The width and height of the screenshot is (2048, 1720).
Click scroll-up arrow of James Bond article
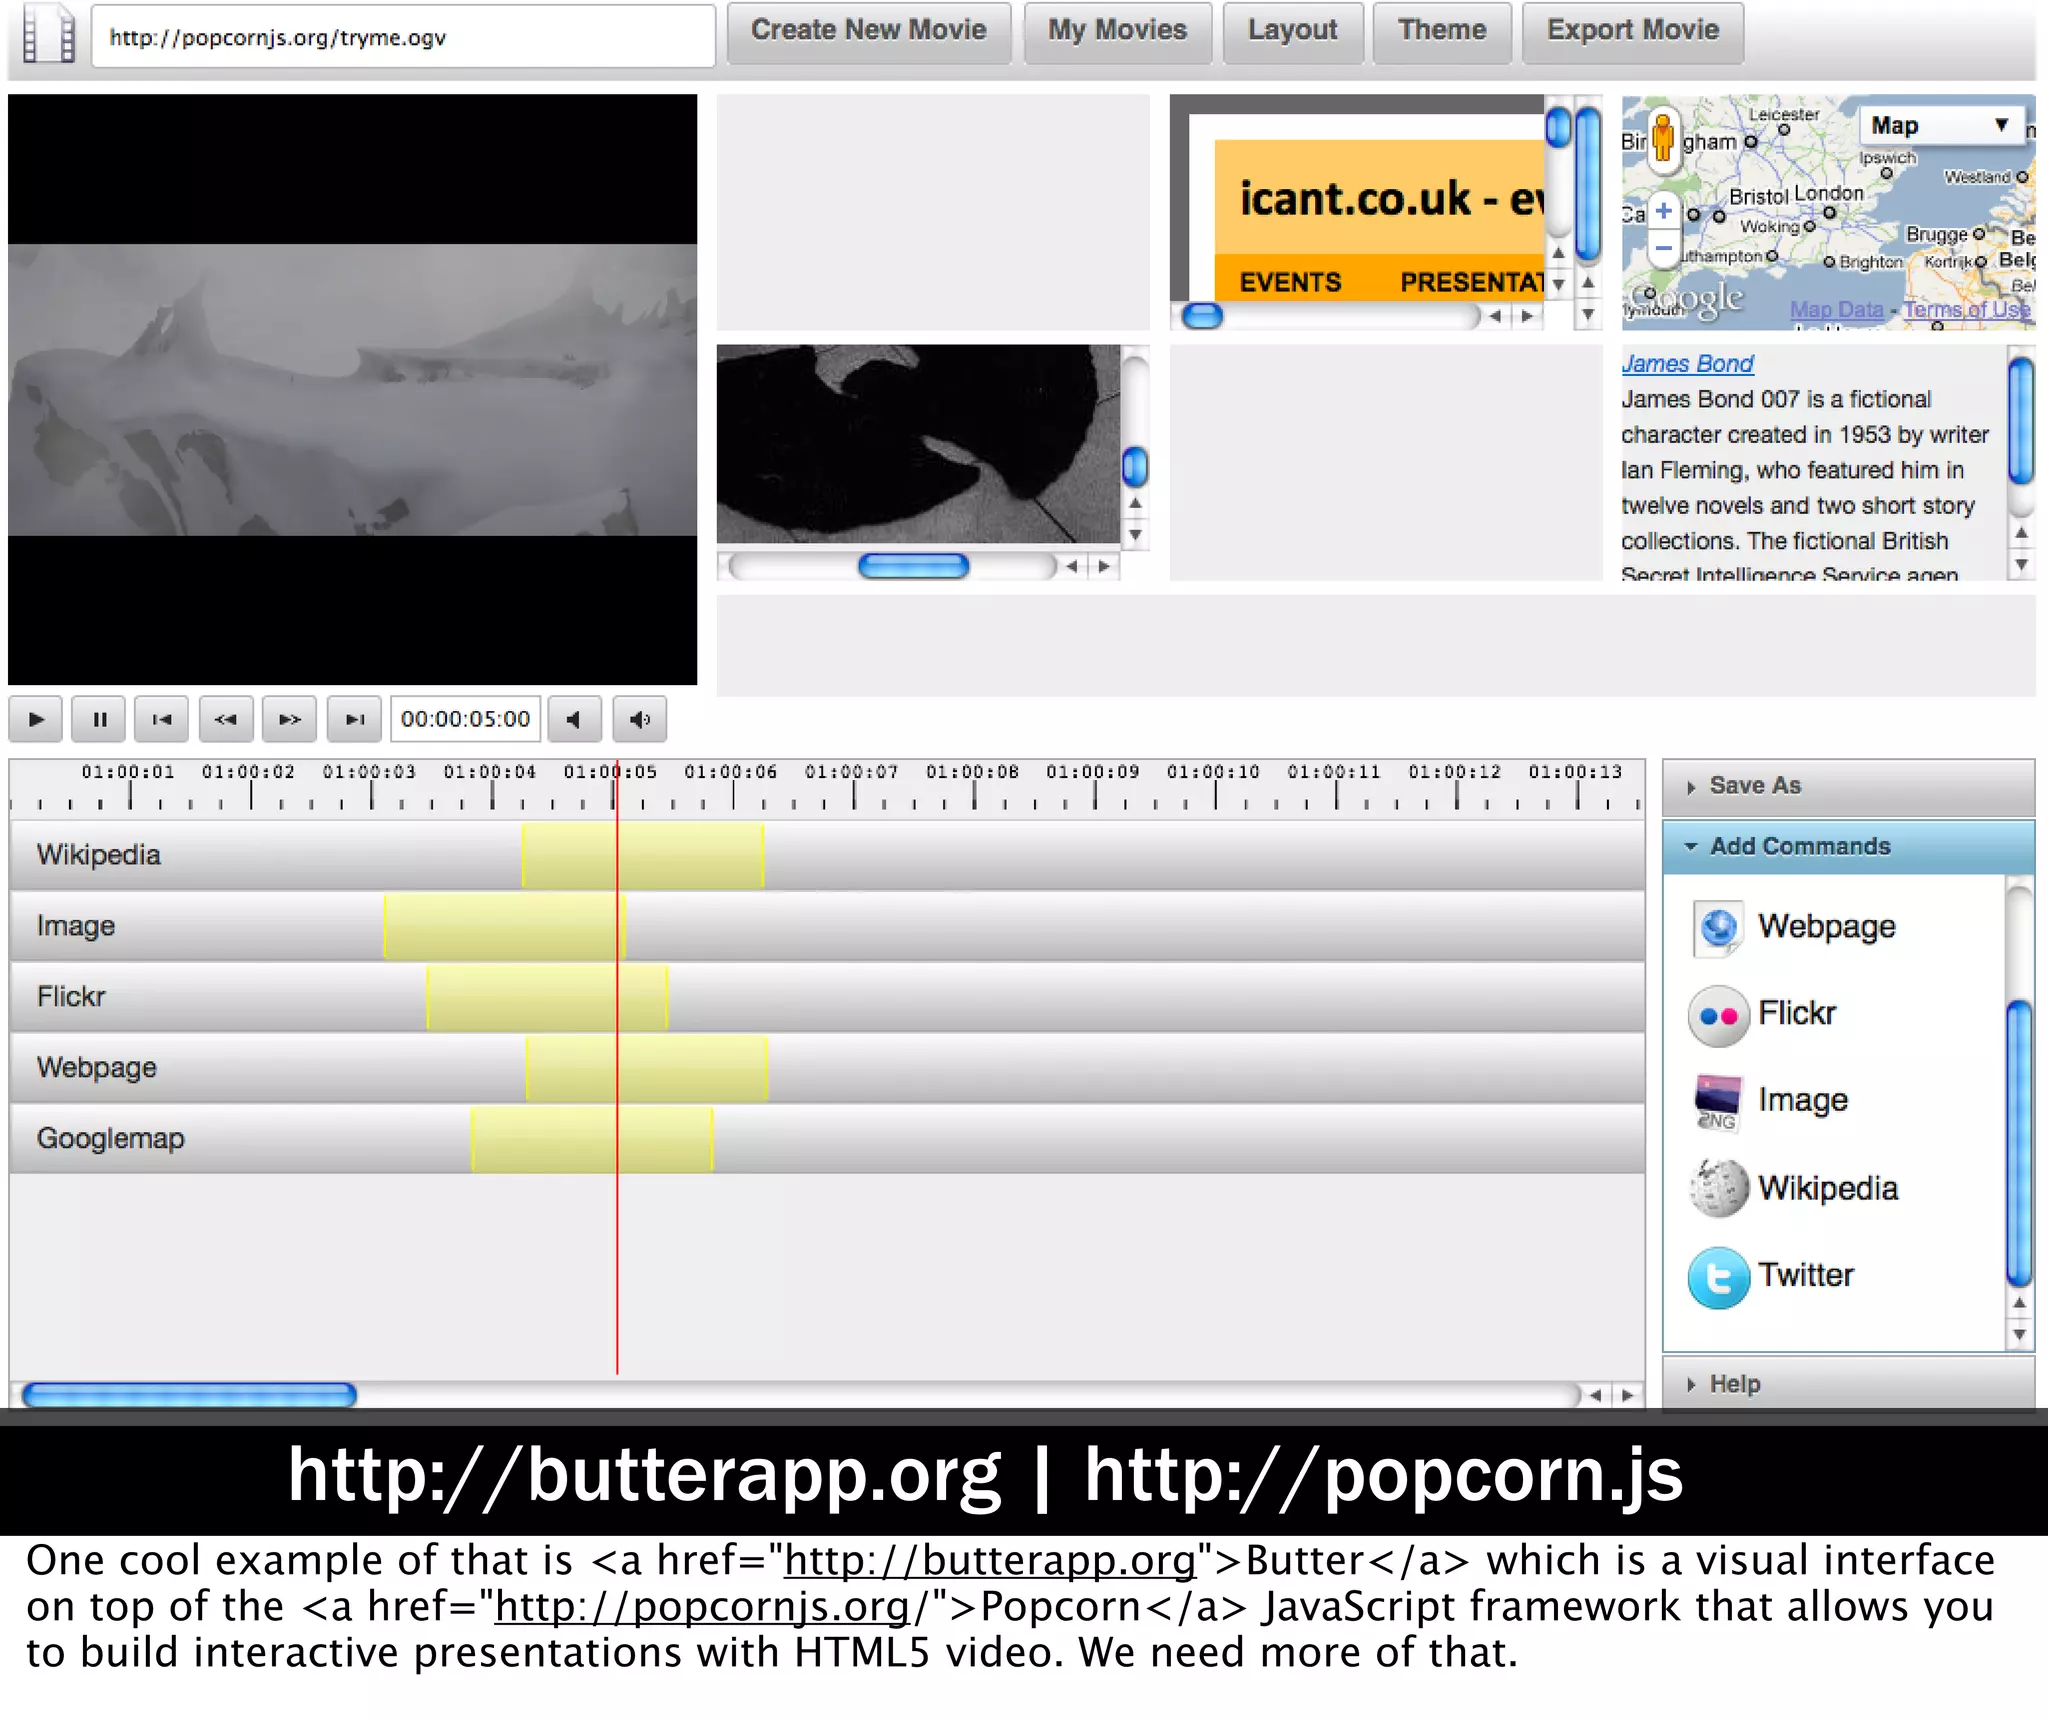coord(2021,533)
